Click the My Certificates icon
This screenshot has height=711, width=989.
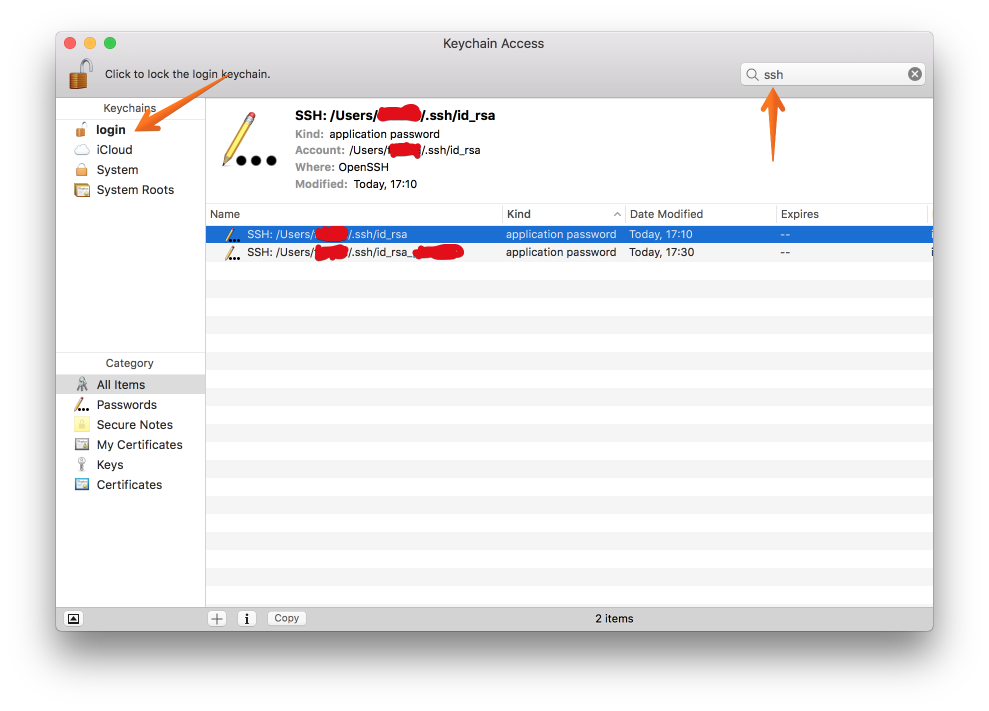click(82, 445)
